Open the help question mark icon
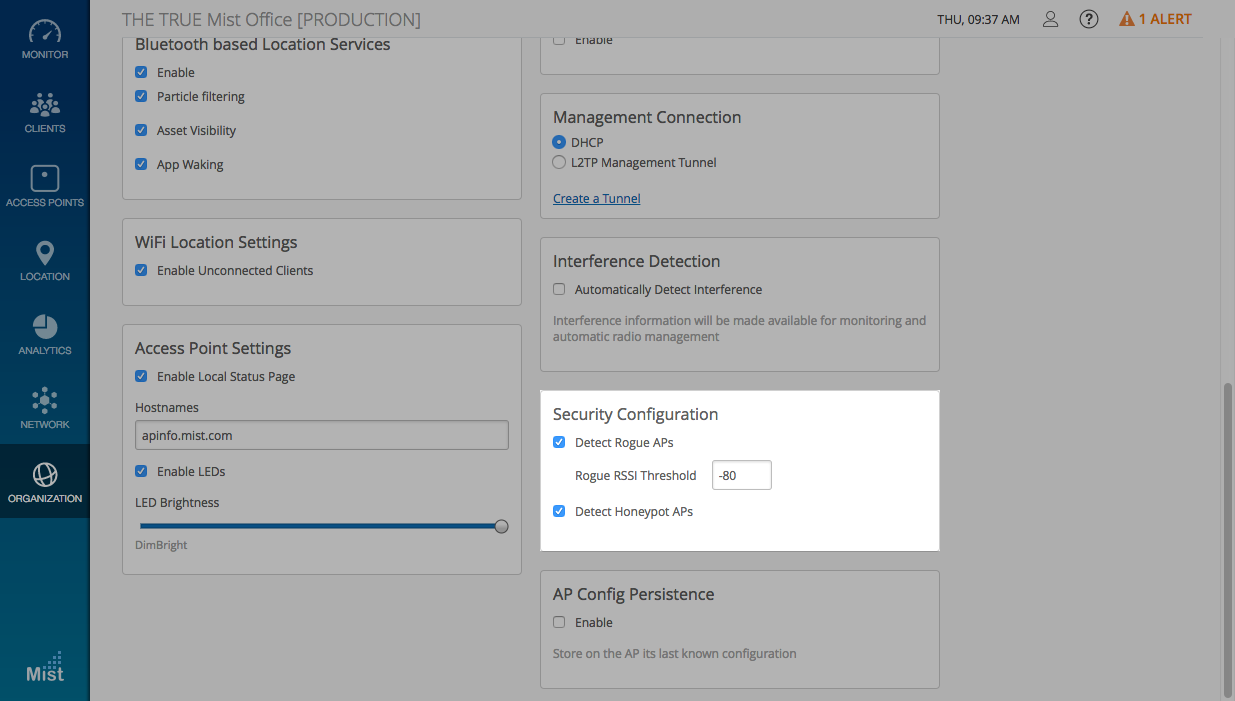 pyautogui.click(x=1089, y=19)
